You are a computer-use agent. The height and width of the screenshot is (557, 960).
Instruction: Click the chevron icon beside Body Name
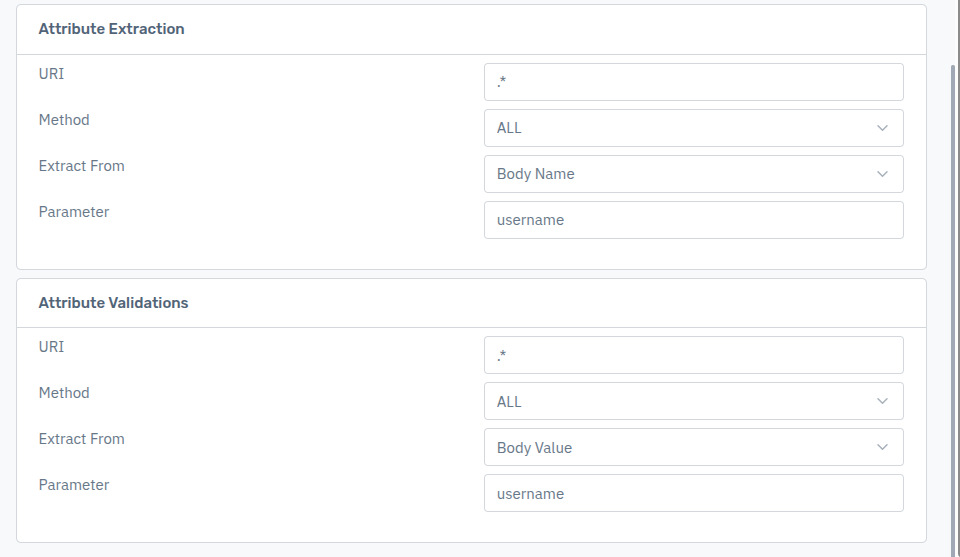coord(882,174)
